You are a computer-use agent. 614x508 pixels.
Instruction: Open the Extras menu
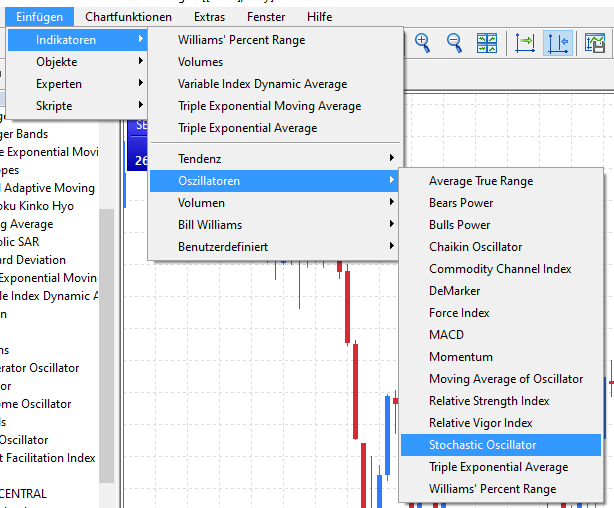(209, 17)
